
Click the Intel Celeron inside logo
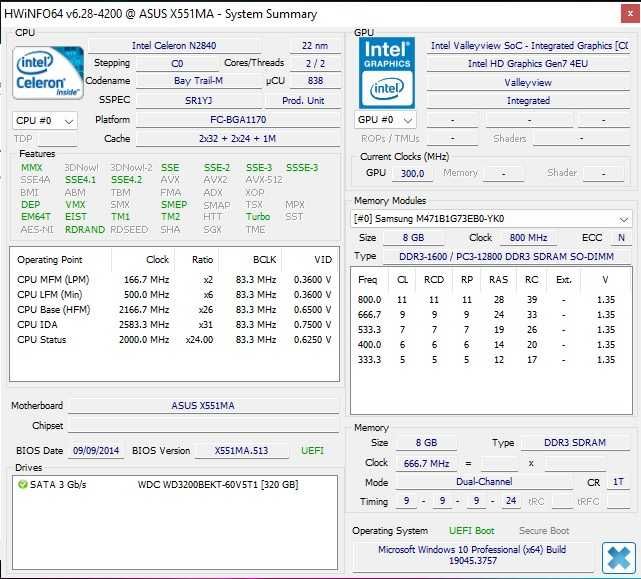48,73
